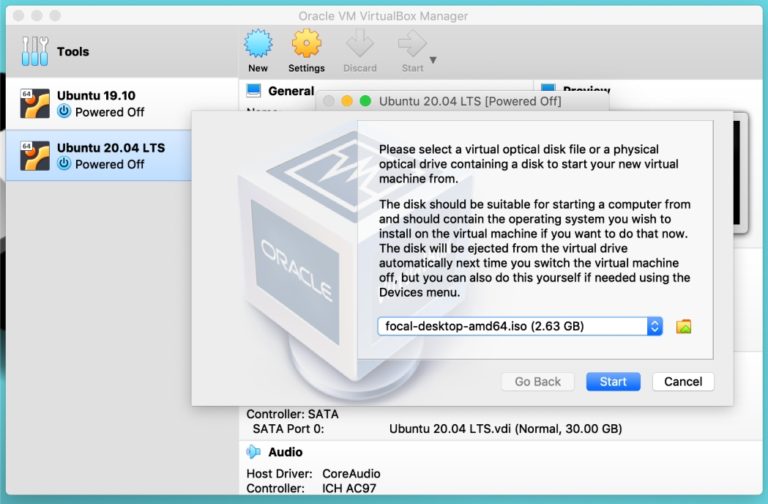Expand the Start options dropdown arrow
The width and height of the screenshot is (768, 504).
(x=433, y=60)
